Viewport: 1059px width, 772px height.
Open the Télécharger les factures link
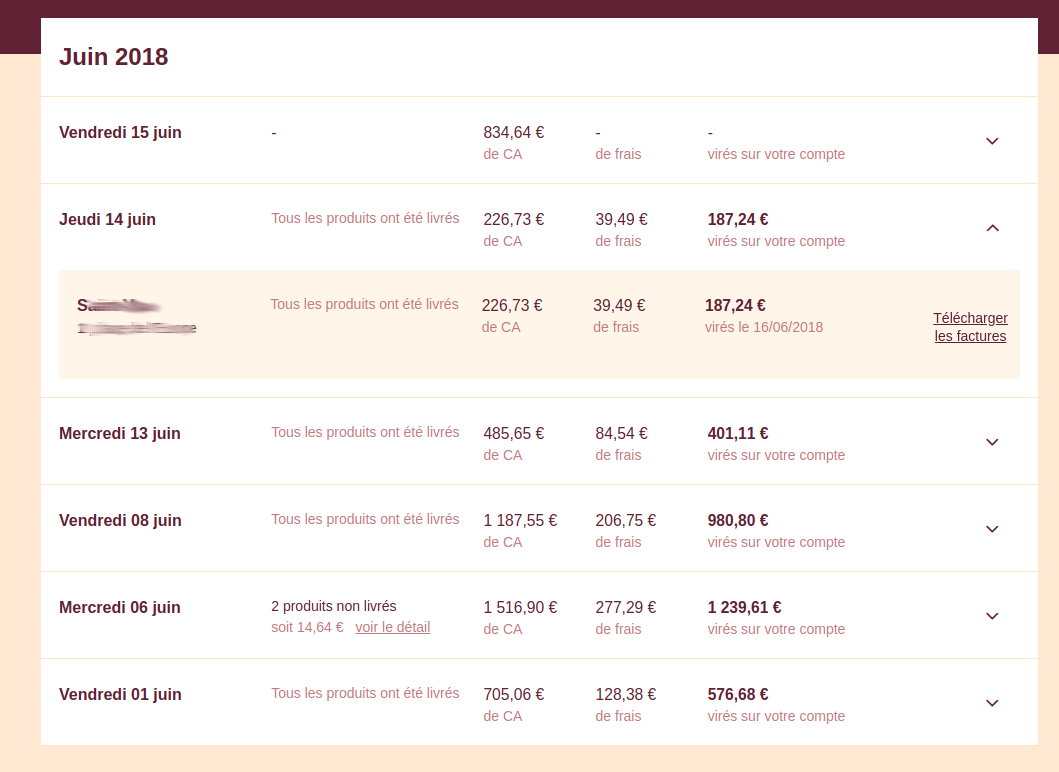(971, 327)
